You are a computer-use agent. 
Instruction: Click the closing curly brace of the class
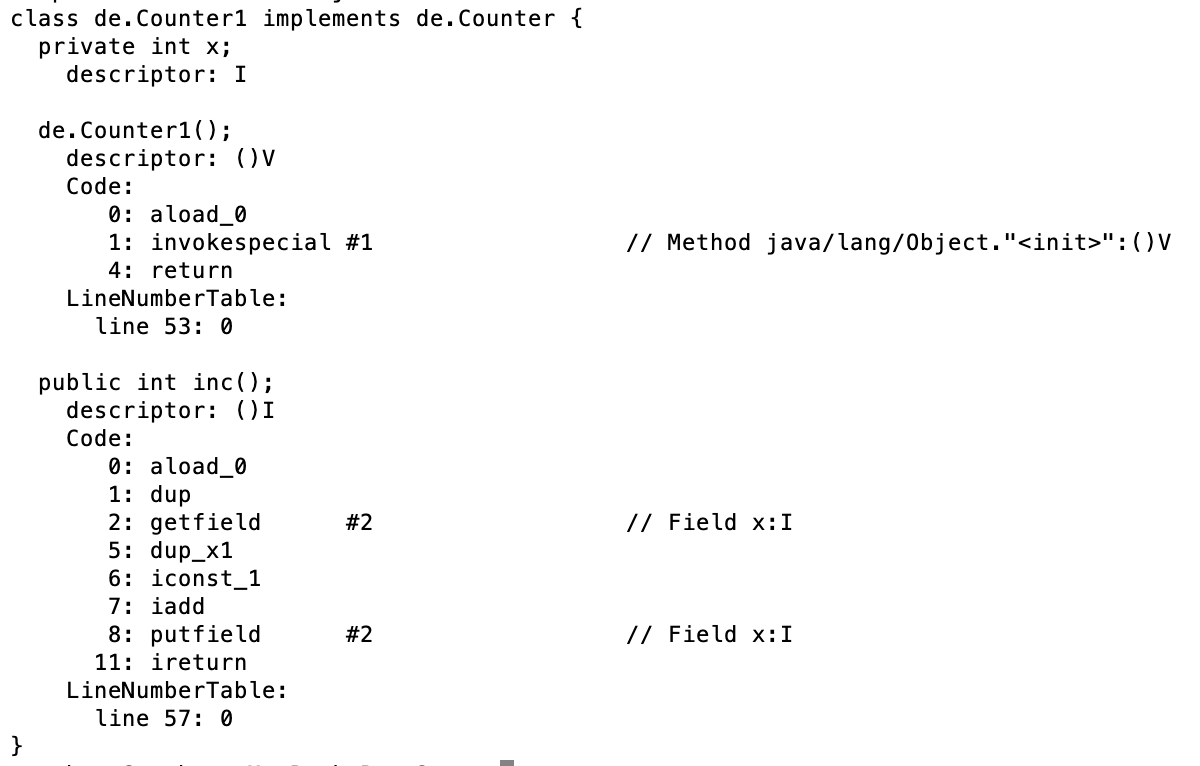point(16,746)
